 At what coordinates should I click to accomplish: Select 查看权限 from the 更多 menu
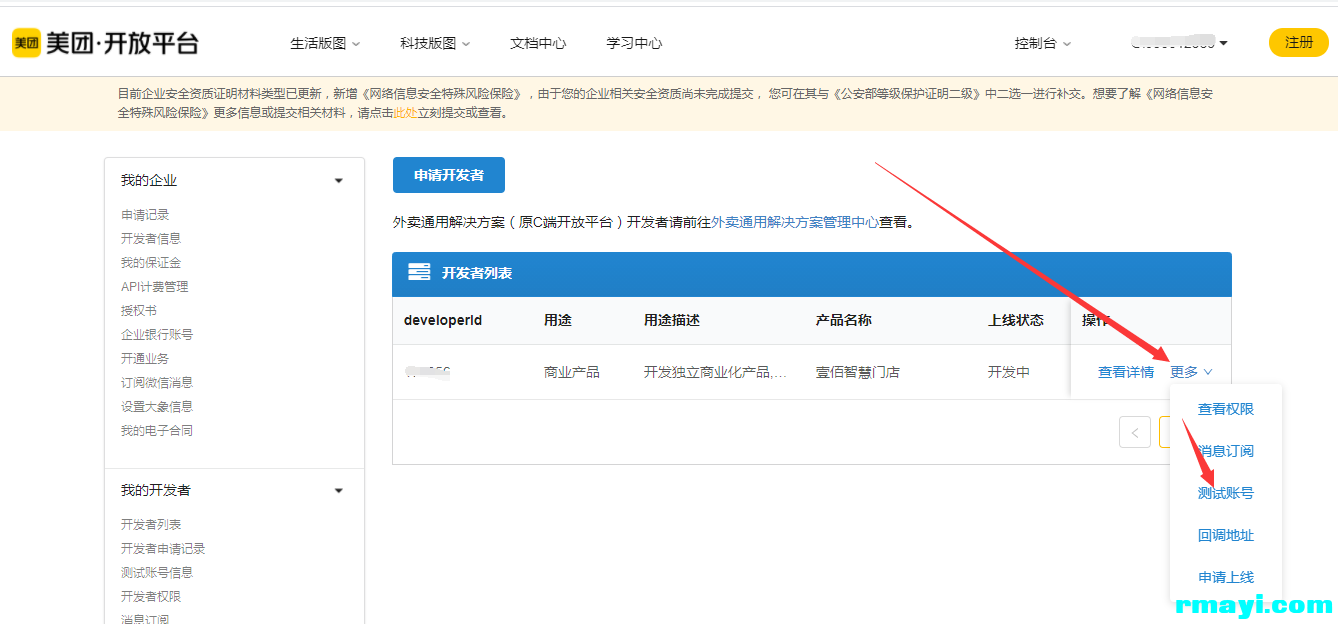[1226, 409]
